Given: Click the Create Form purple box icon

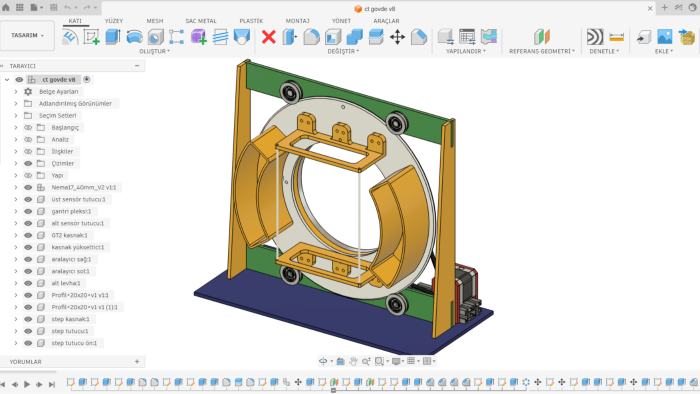Looking at the screenshot, I should point(198,37).
